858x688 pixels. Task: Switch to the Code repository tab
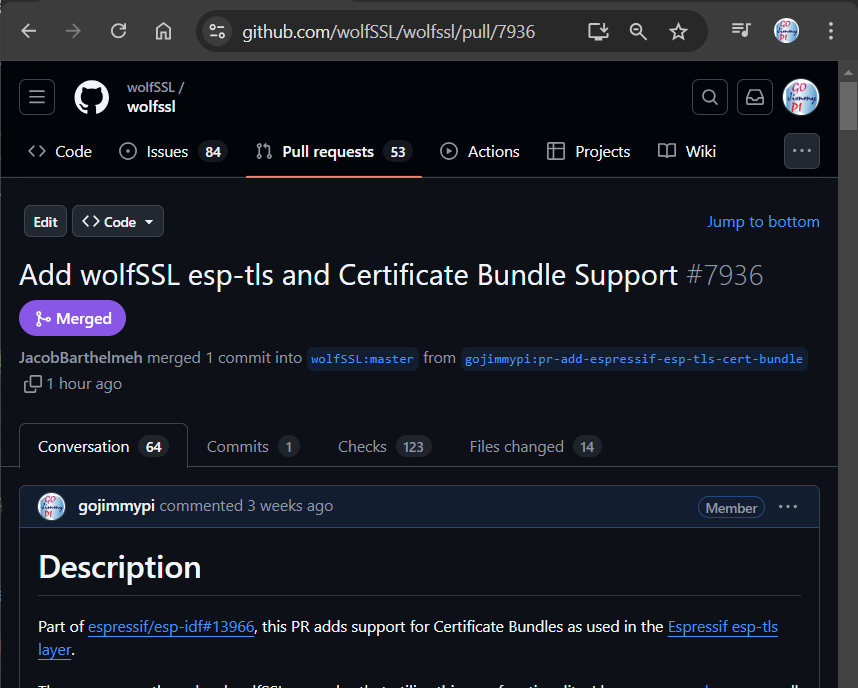click(60, 152)
